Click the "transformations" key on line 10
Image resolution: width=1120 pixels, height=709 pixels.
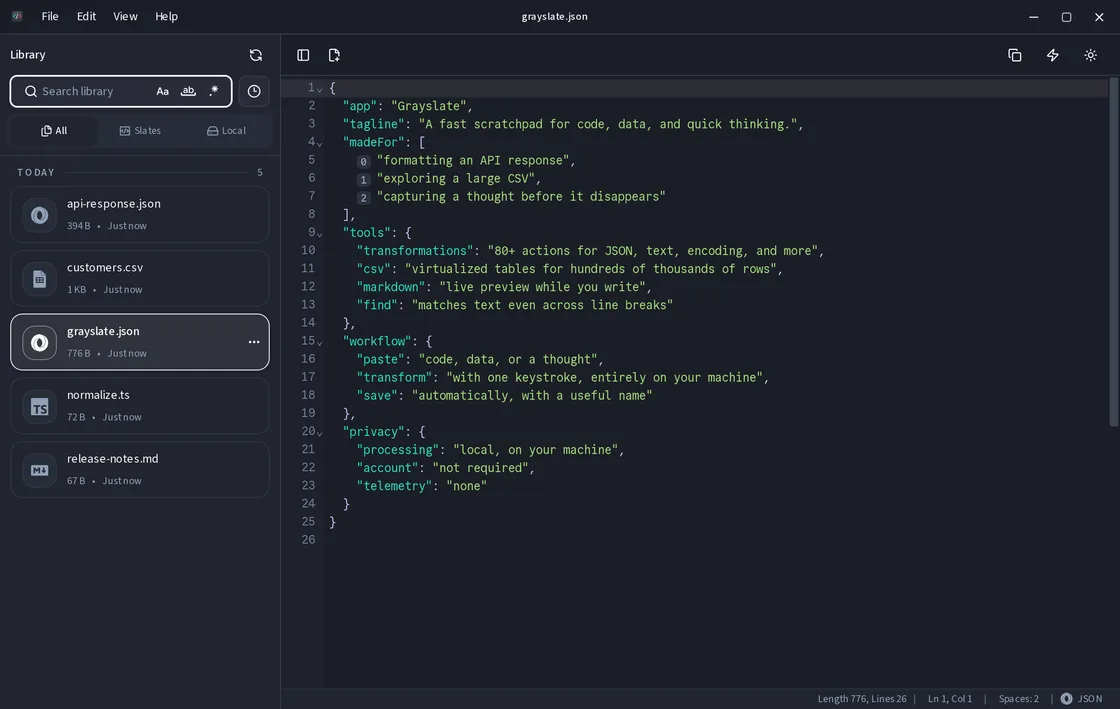[x=415, y=251]
